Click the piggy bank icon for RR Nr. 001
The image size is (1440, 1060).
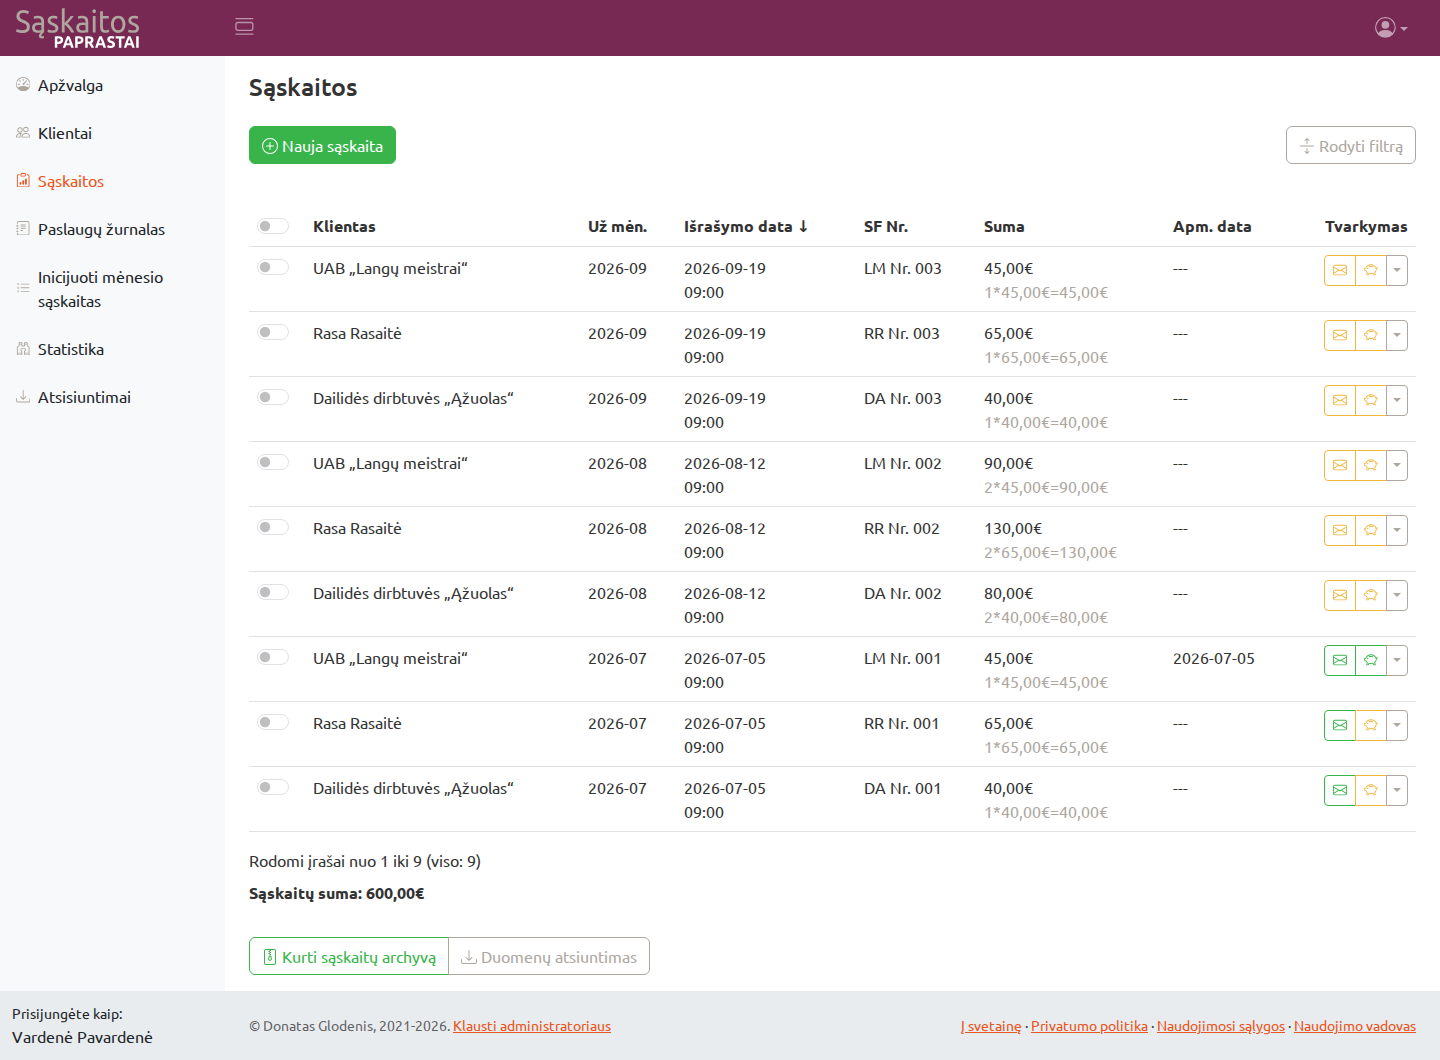pos(1371,725)
